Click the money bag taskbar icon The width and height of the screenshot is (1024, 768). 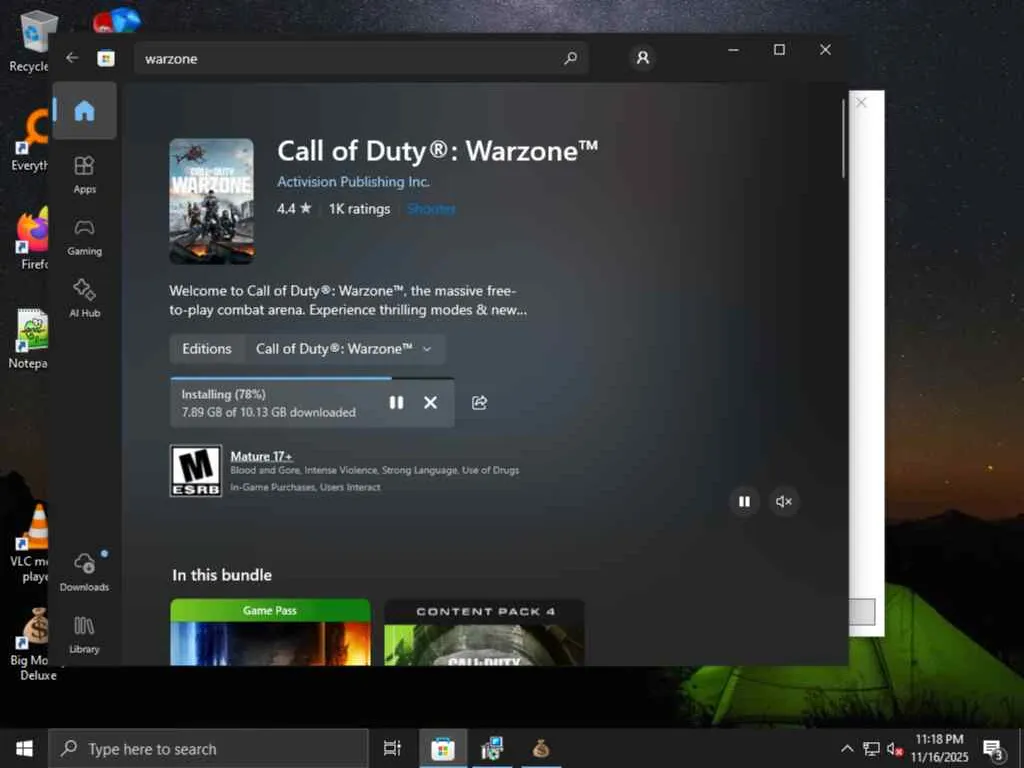(540, 748)
